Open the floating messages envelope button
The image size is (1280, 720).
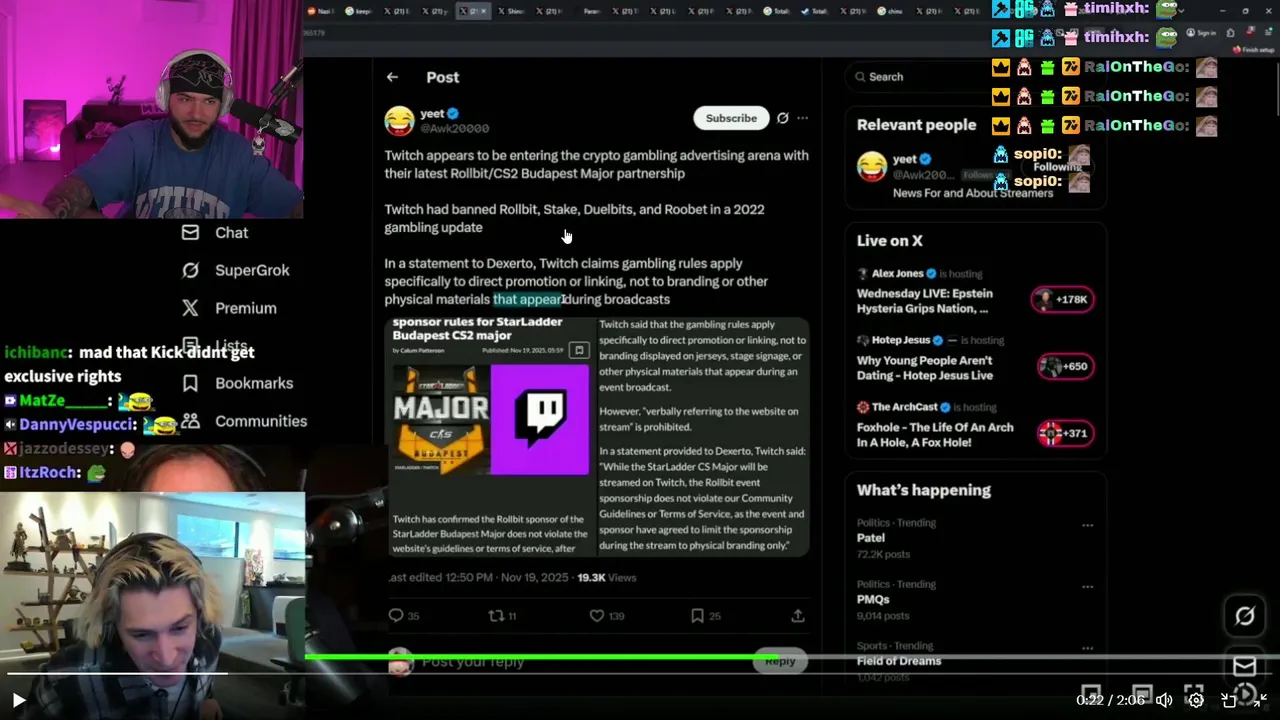1245,665
